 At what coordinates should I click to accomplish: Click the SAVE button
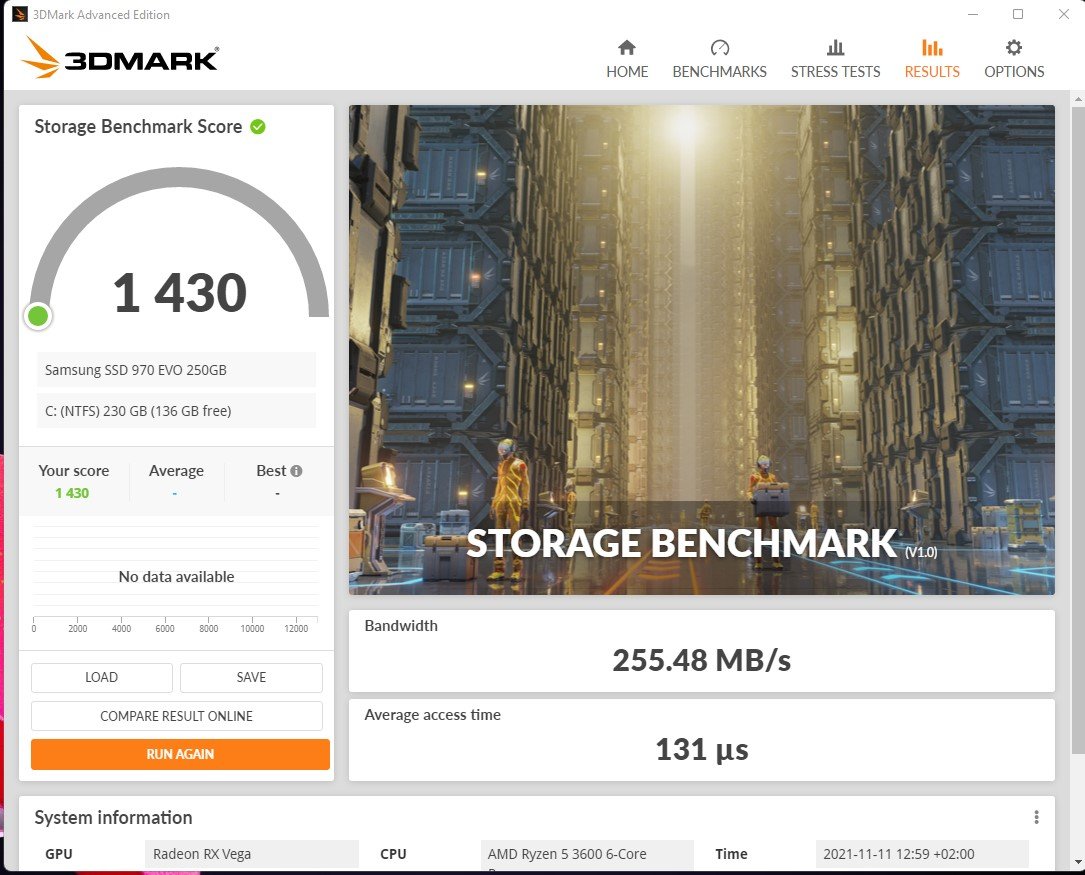251,677
